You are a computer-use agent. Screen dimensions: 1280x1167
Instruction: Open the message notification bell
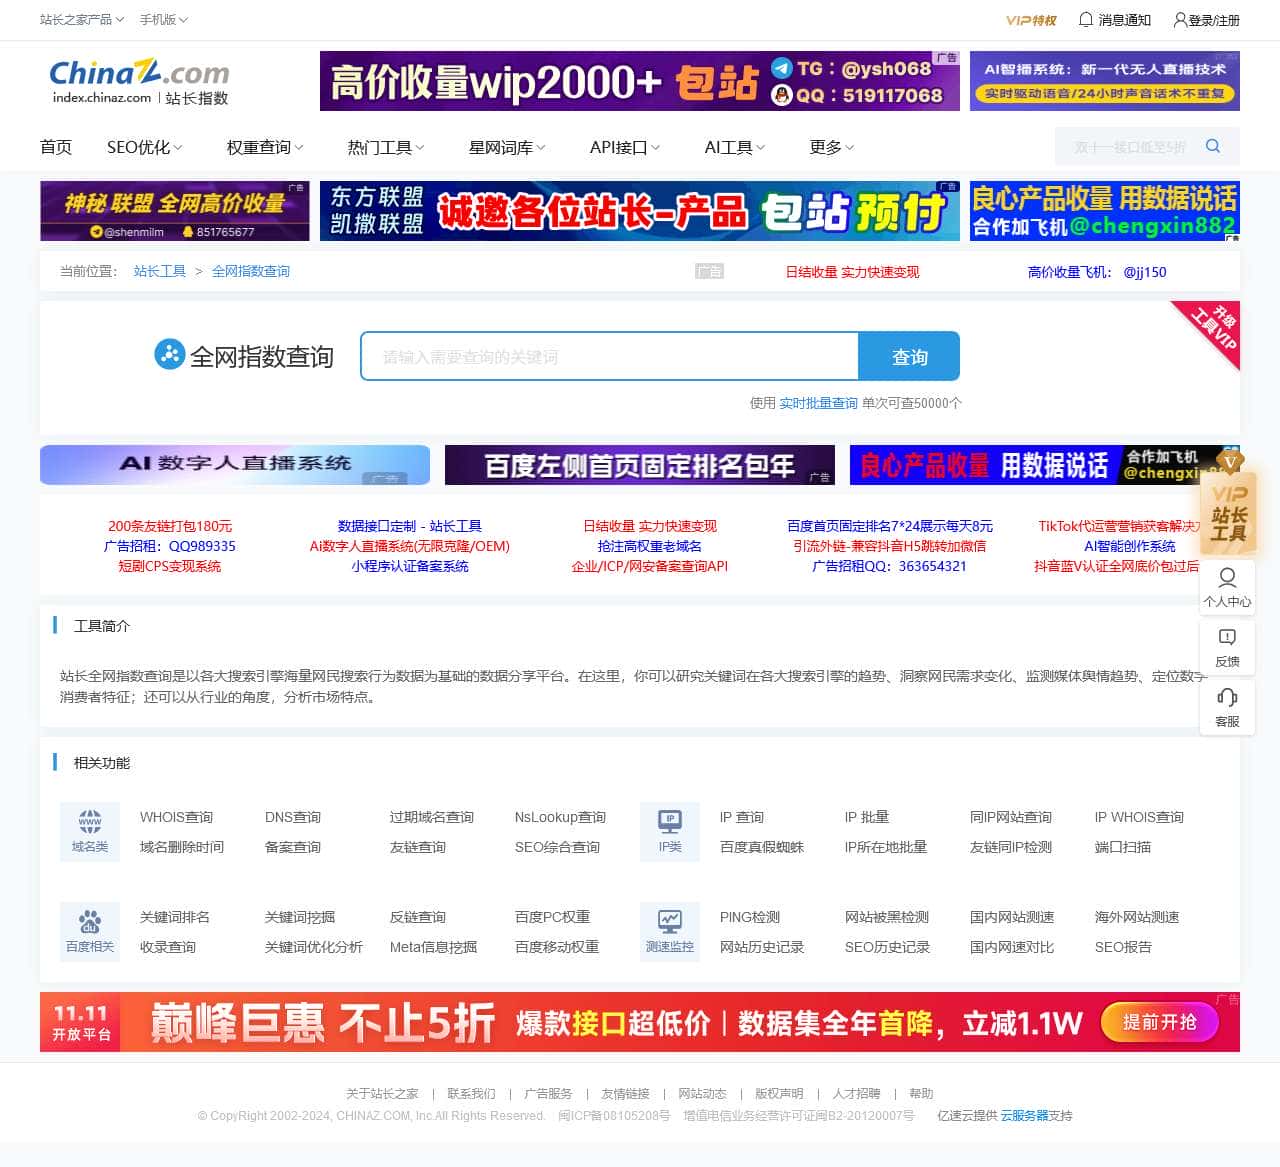[1086, 19]
